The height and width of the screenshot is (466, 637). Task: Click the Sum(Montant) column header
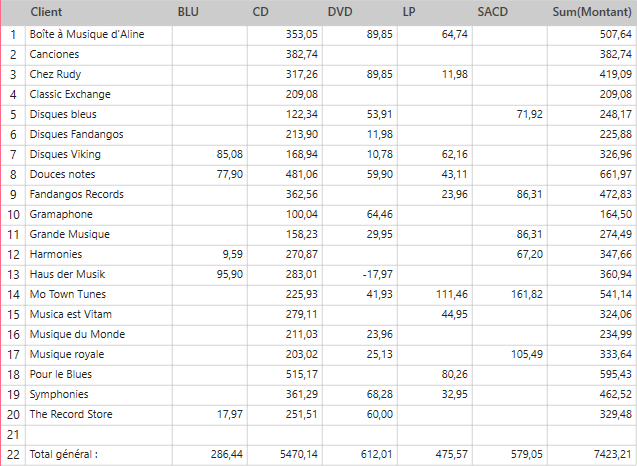(x=592, y=12)
